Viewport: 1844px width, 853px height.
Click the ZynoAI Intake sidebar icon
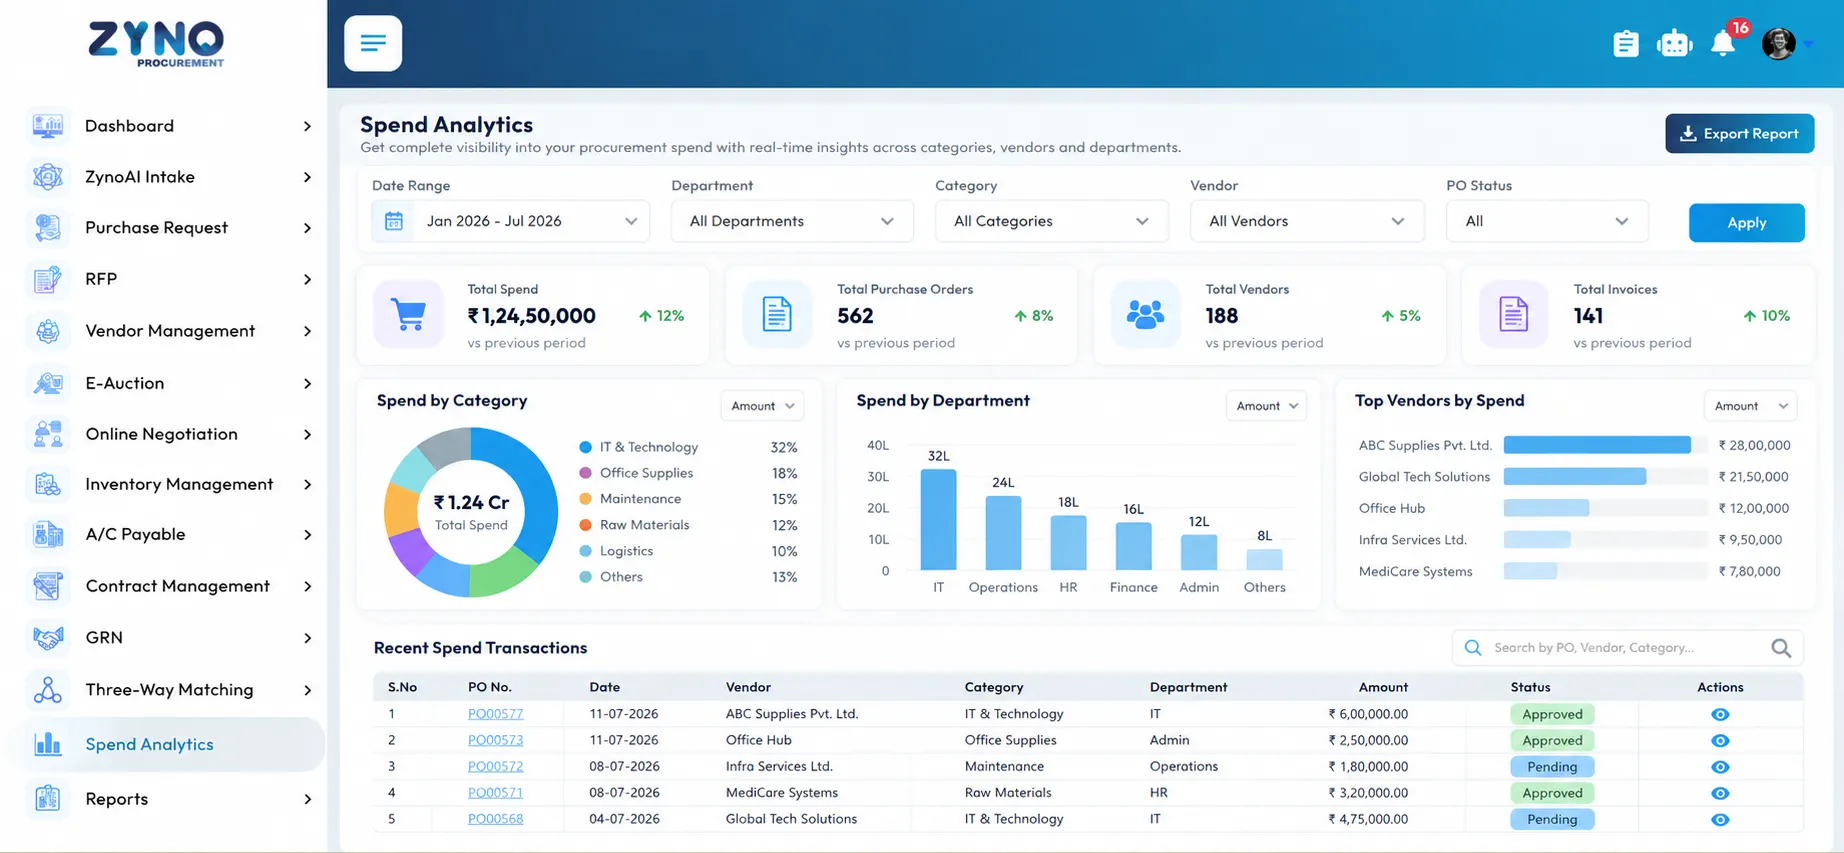48,177
